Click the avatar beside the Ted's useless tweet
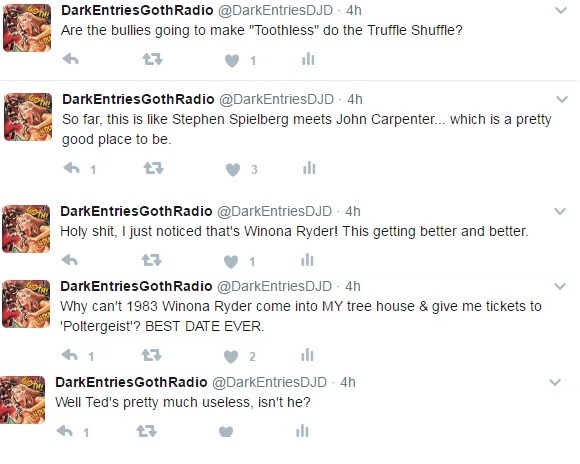The image size is (580, 464). [x=22, y=400]
